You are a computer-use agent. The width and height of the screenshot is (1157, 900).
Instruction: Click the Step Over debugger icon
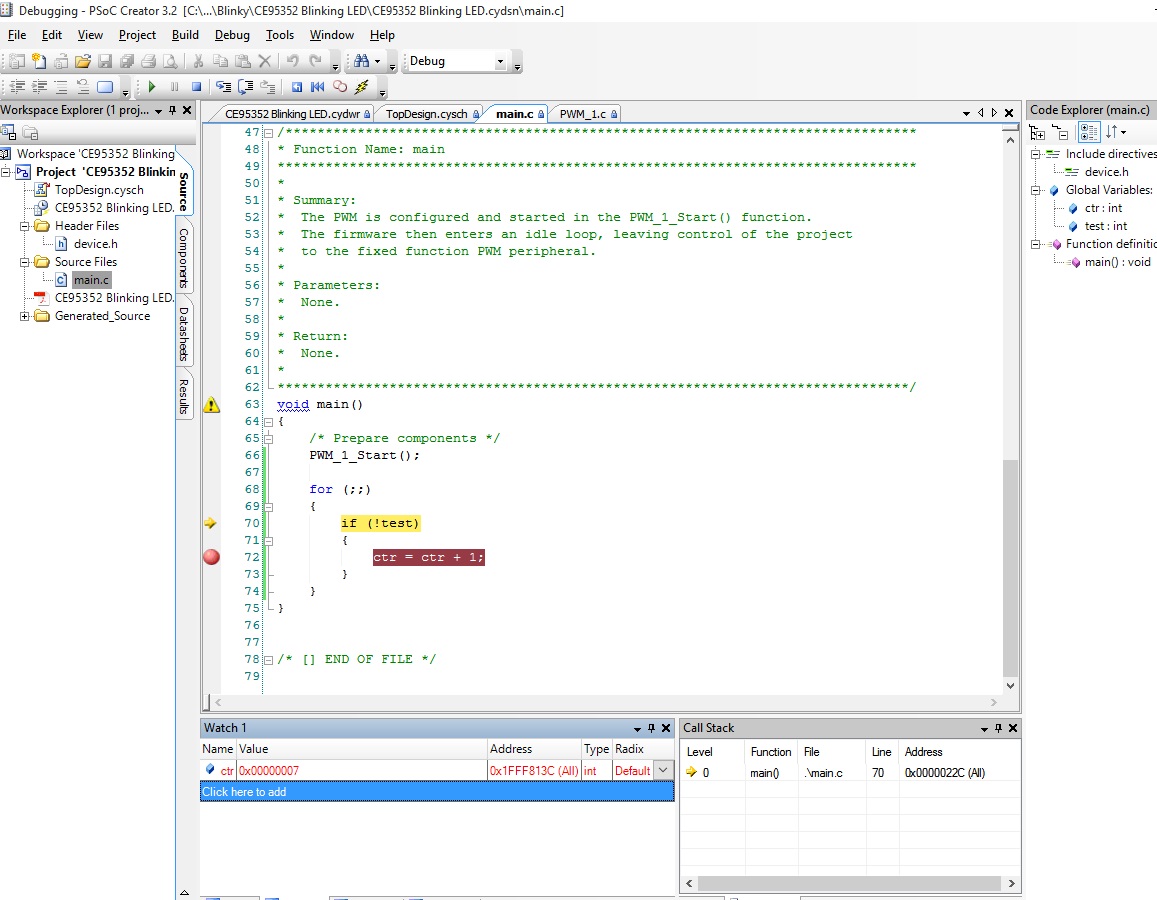click(246, 87)
